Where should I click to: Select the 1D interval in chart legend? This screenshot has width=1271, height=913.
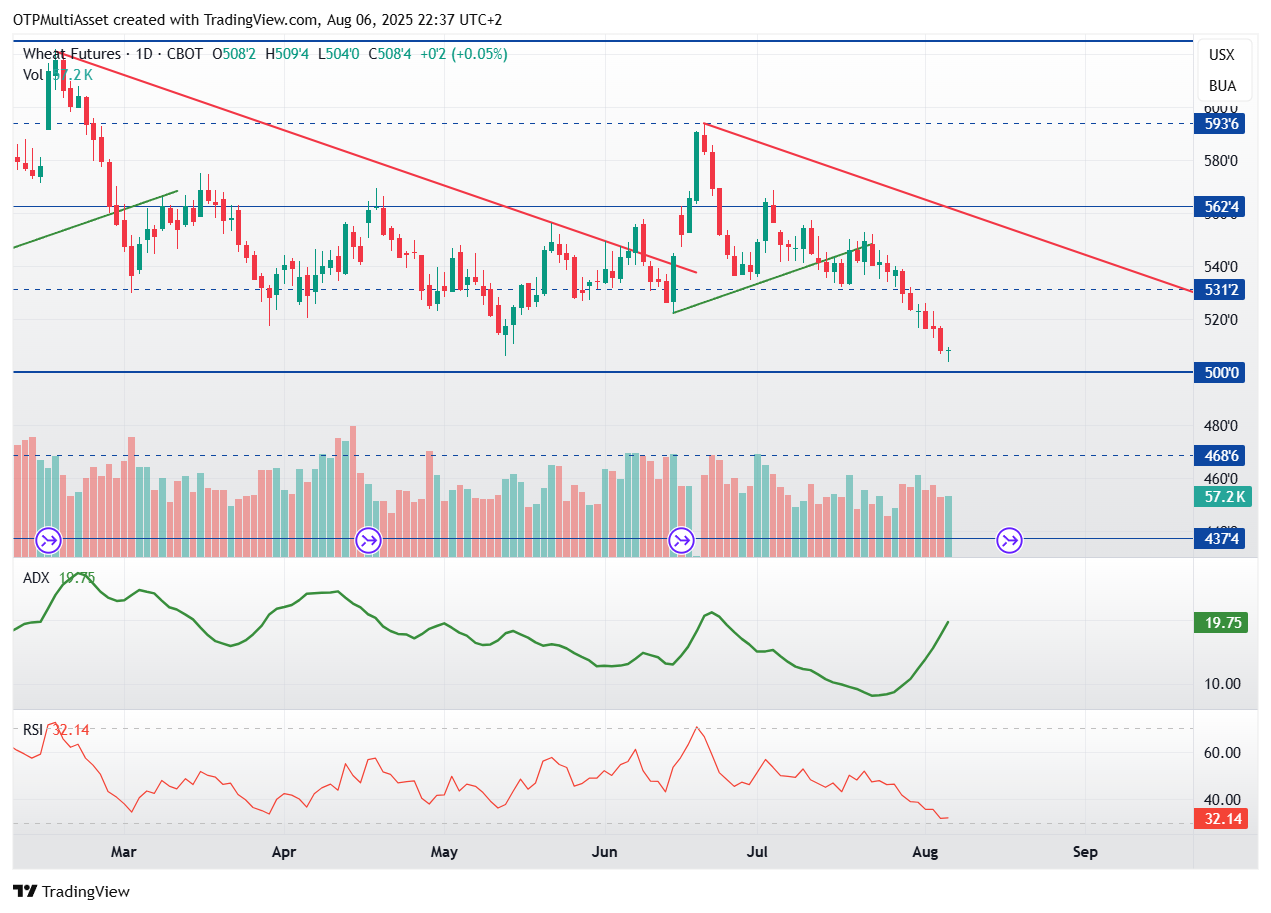point(145,54)
